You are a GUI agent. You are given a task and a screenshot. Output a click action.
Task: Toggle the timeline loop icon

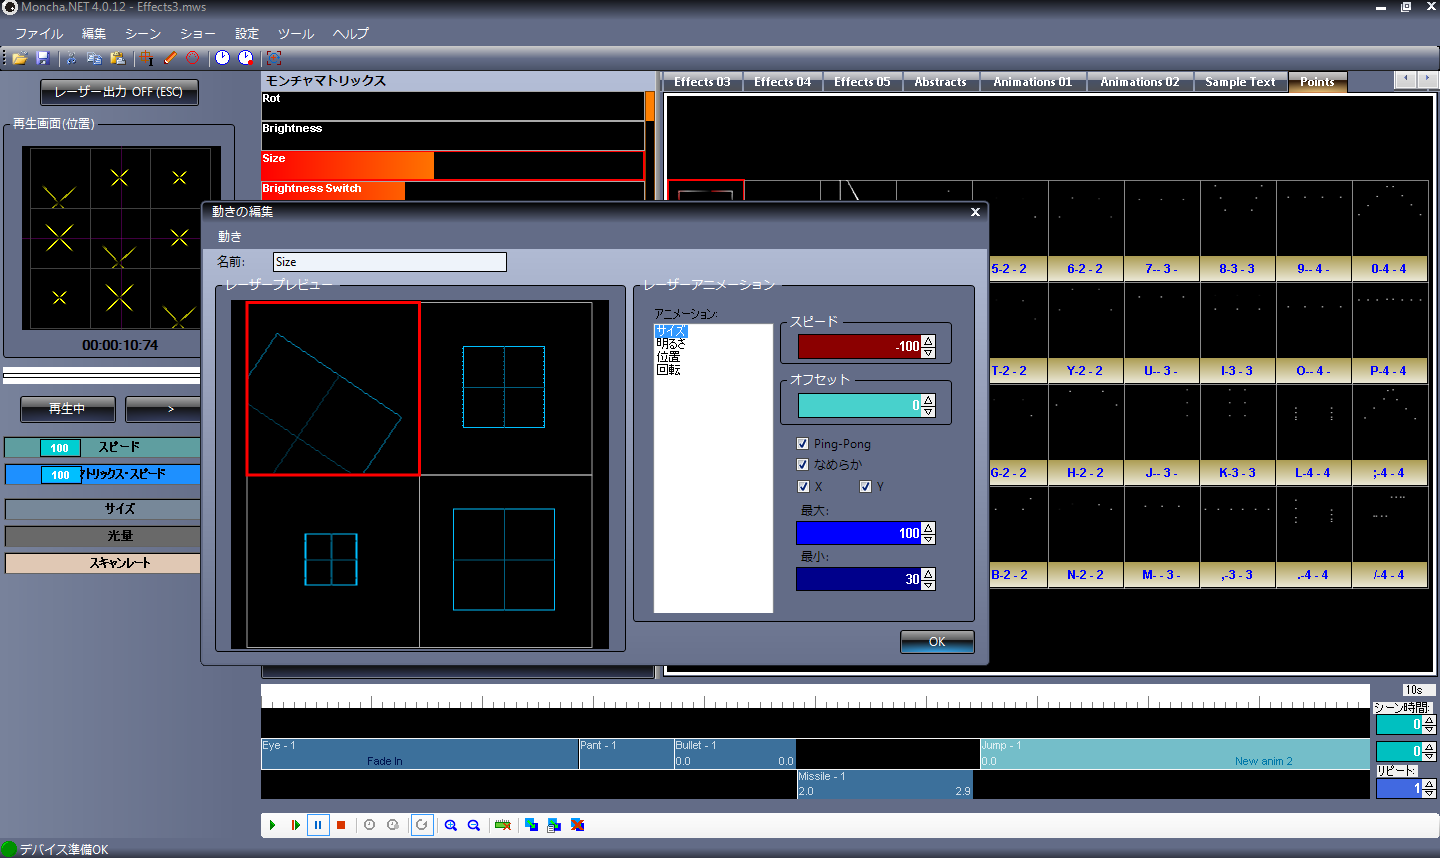(422, 825)
